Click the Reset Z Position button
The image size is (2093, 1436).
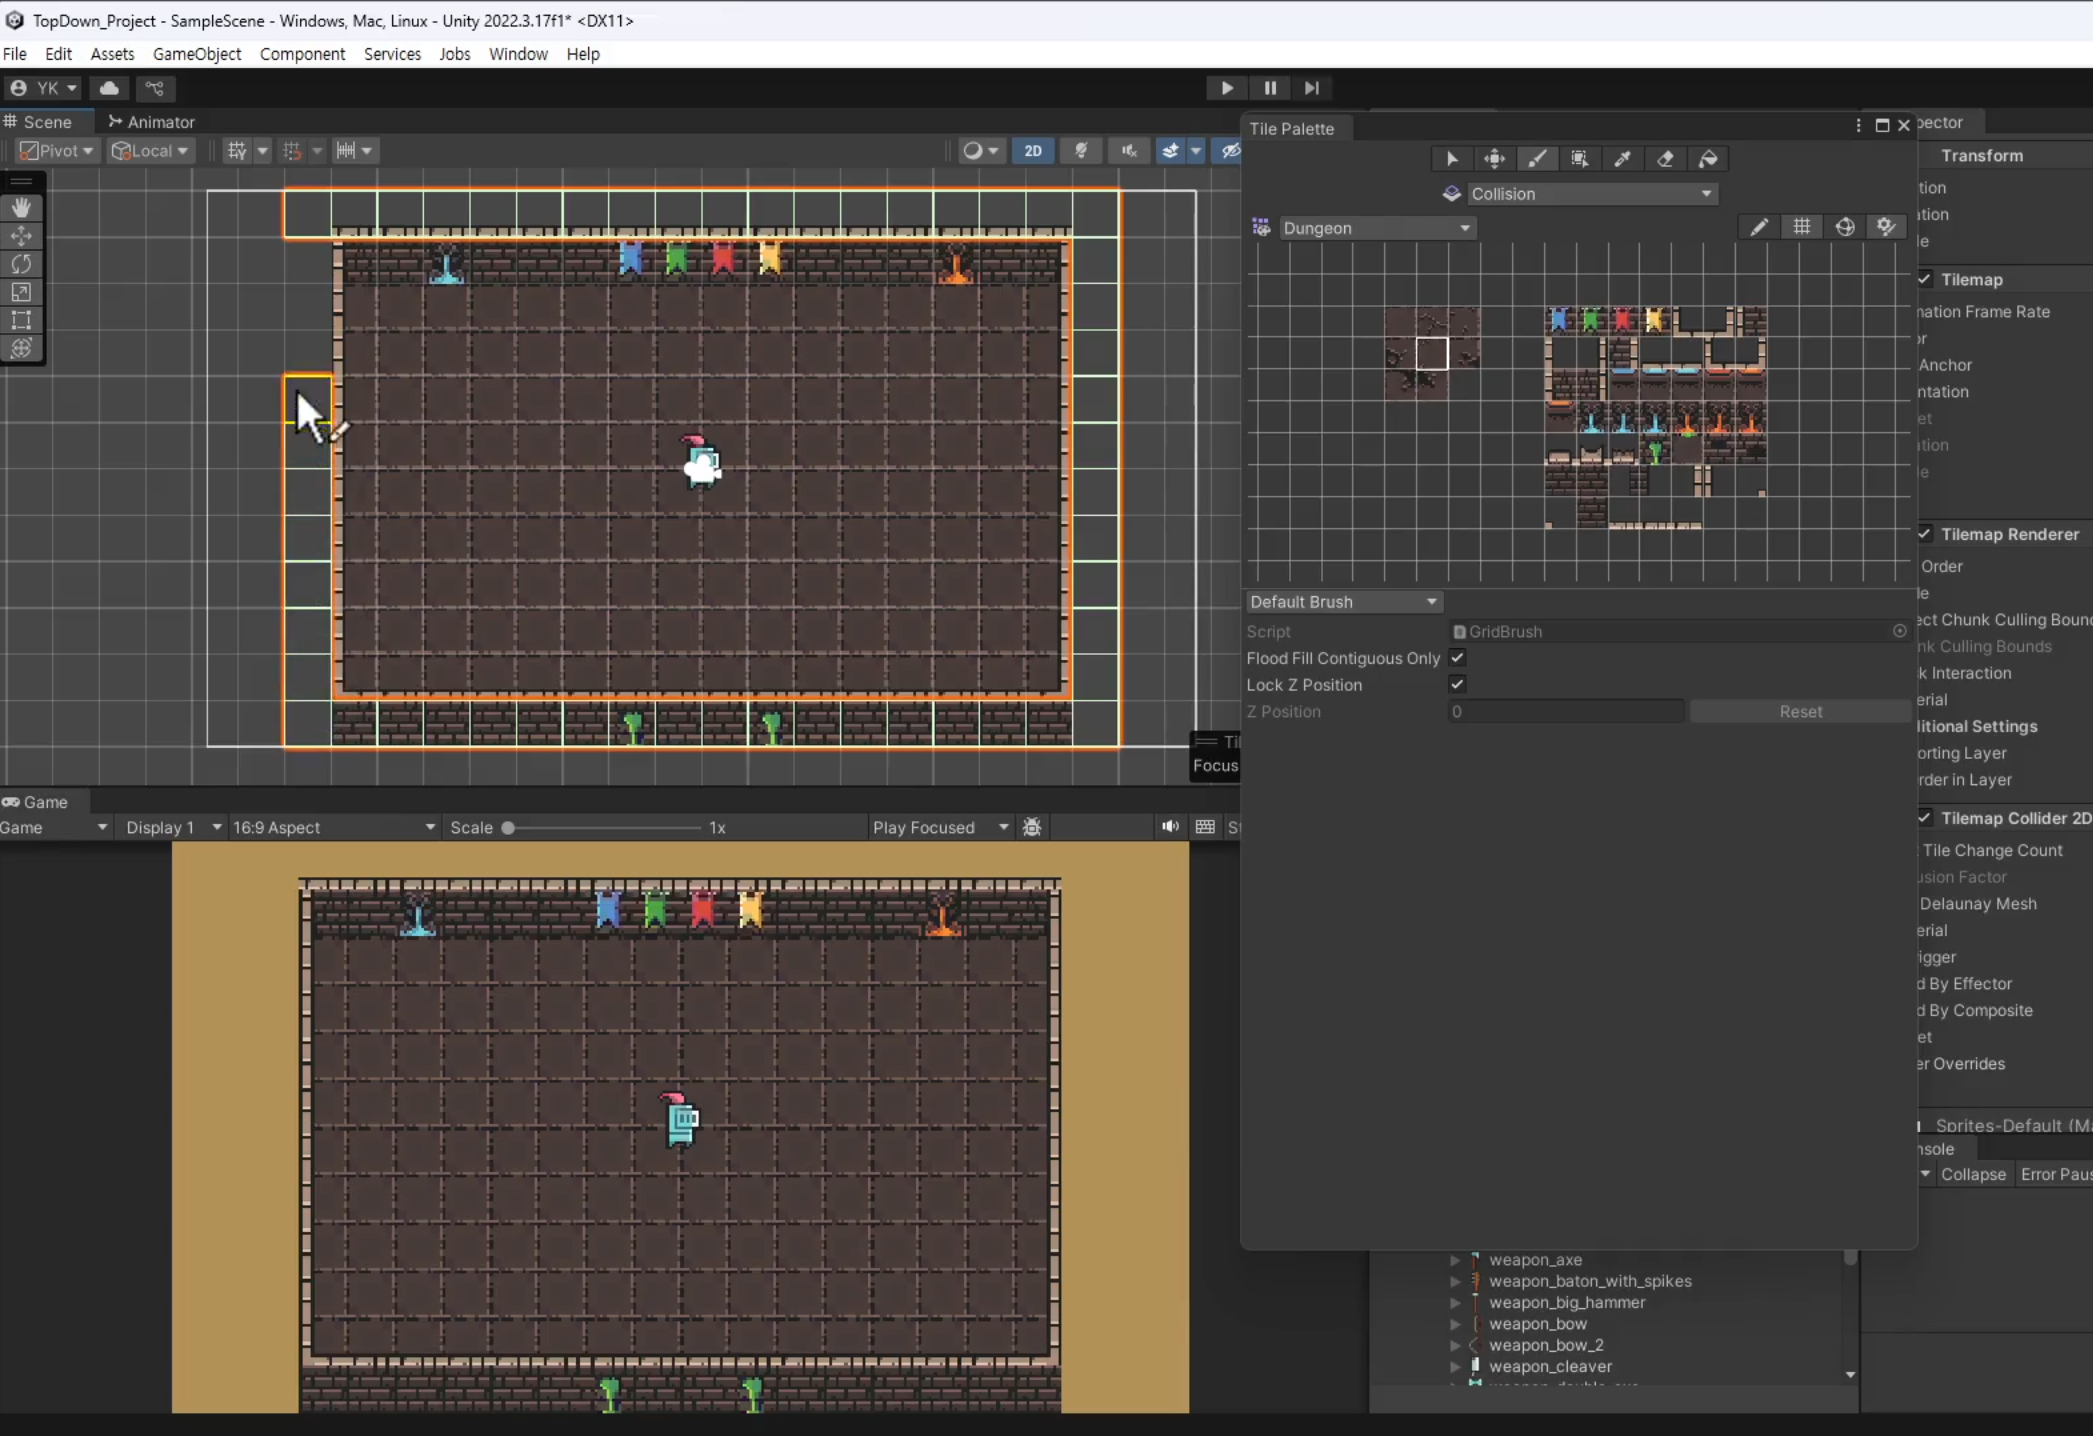(x=1800, y=712)
